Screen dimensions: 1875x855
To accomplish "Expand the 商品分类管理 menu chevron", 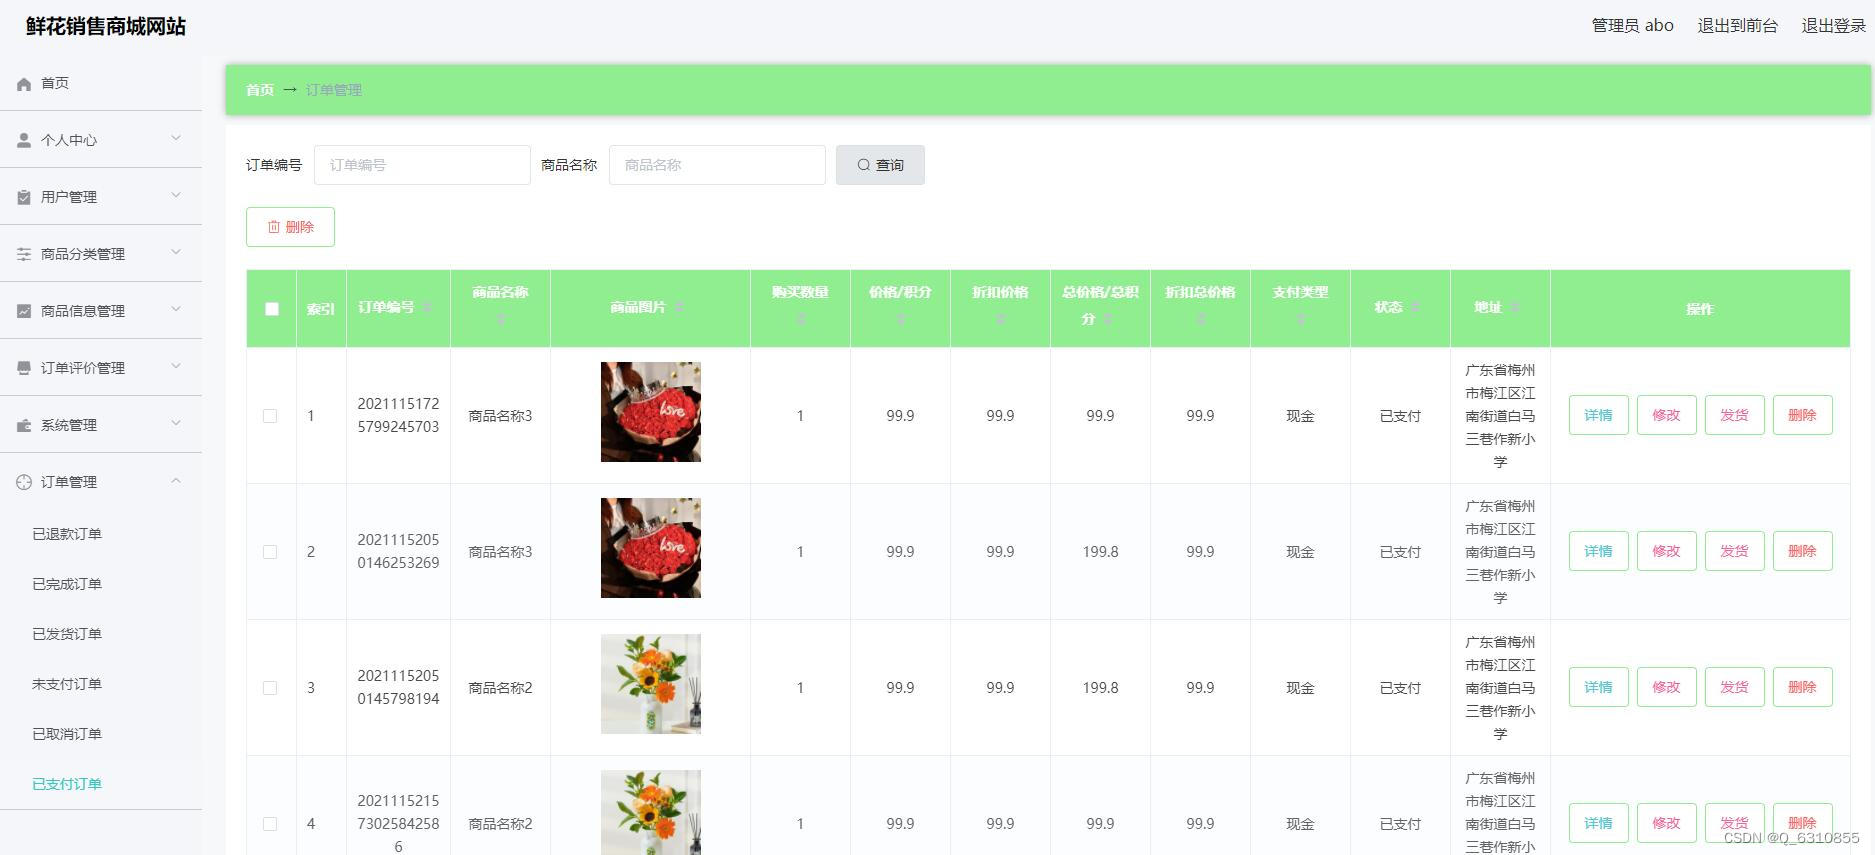I will click(176, 253).
